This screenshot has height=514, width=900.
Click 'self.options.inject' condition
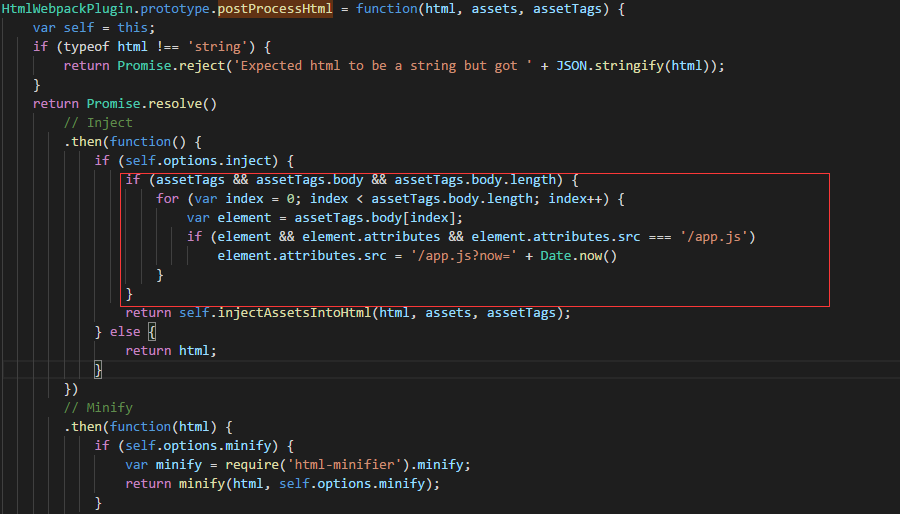197,161
